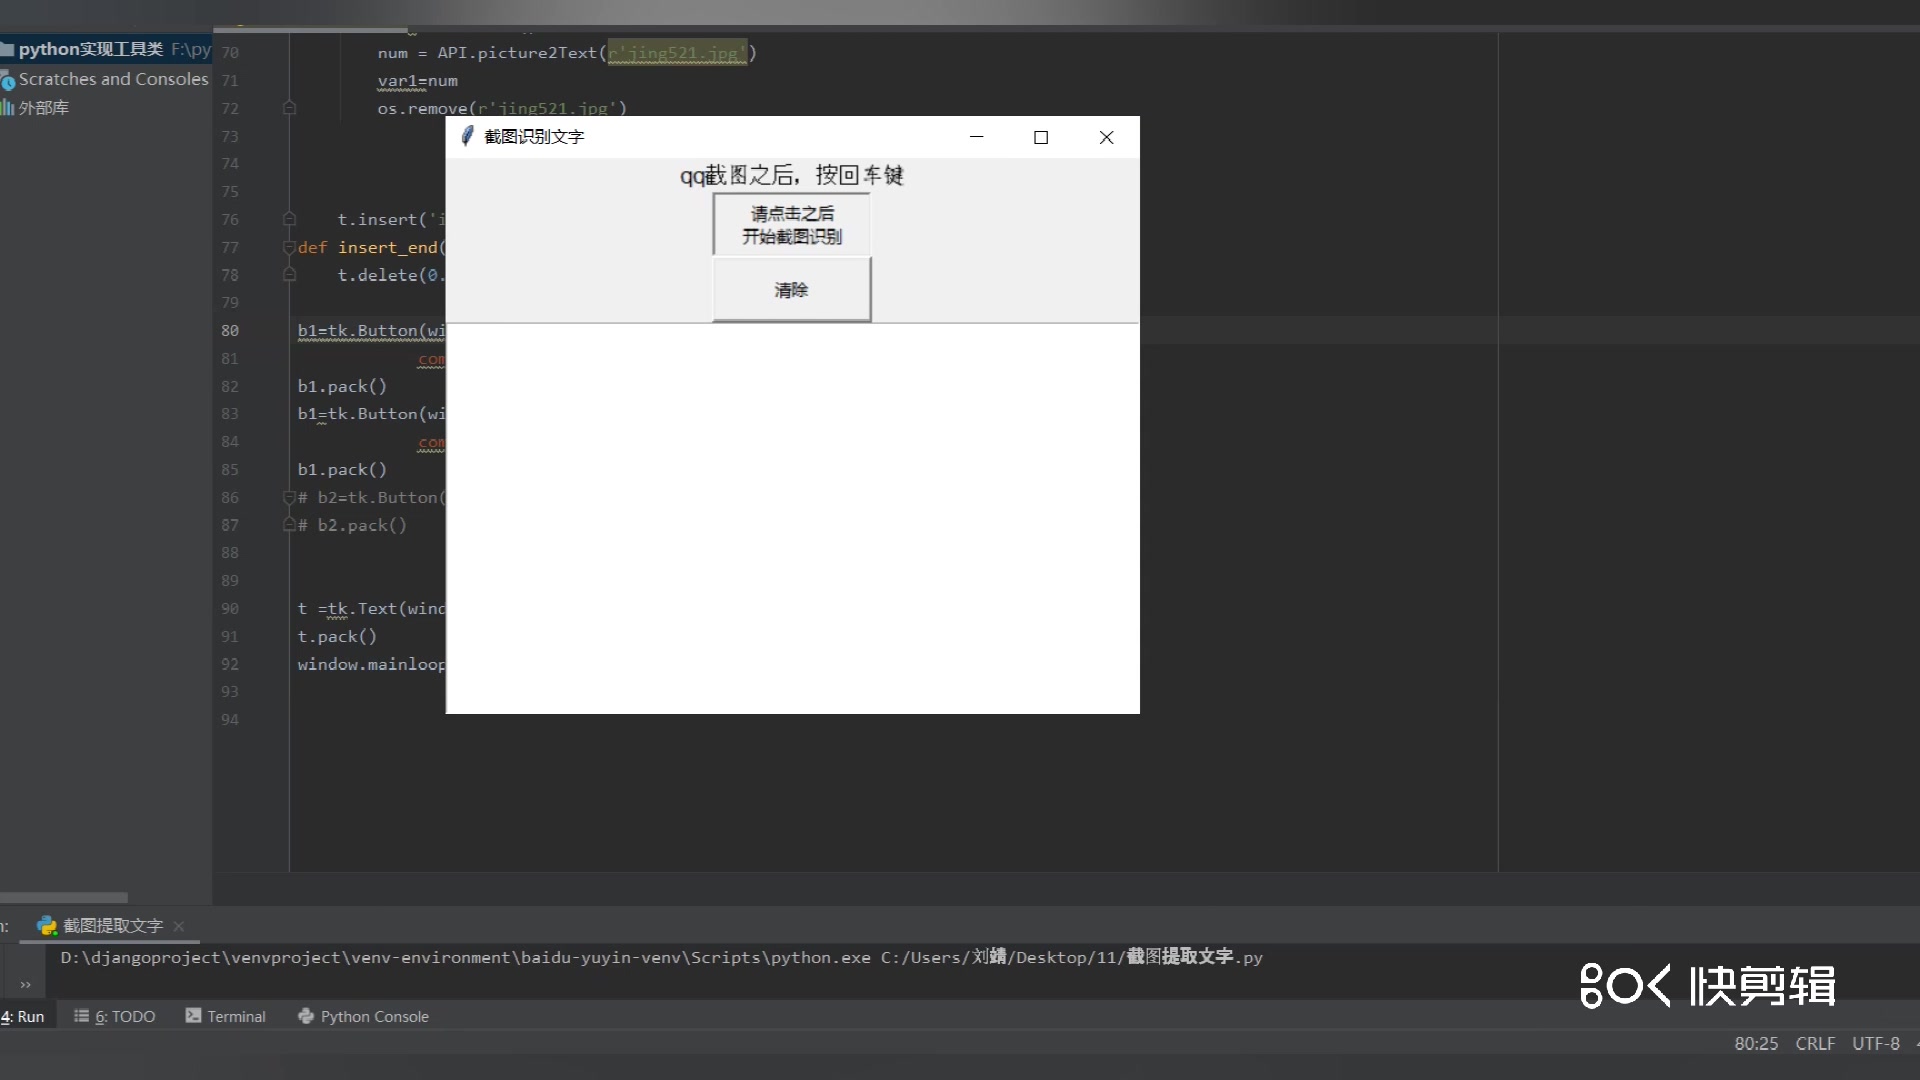Click the folder icon of python实现工具类 project root
The width and height of the screenshot is (1920, 1080).
8,49
